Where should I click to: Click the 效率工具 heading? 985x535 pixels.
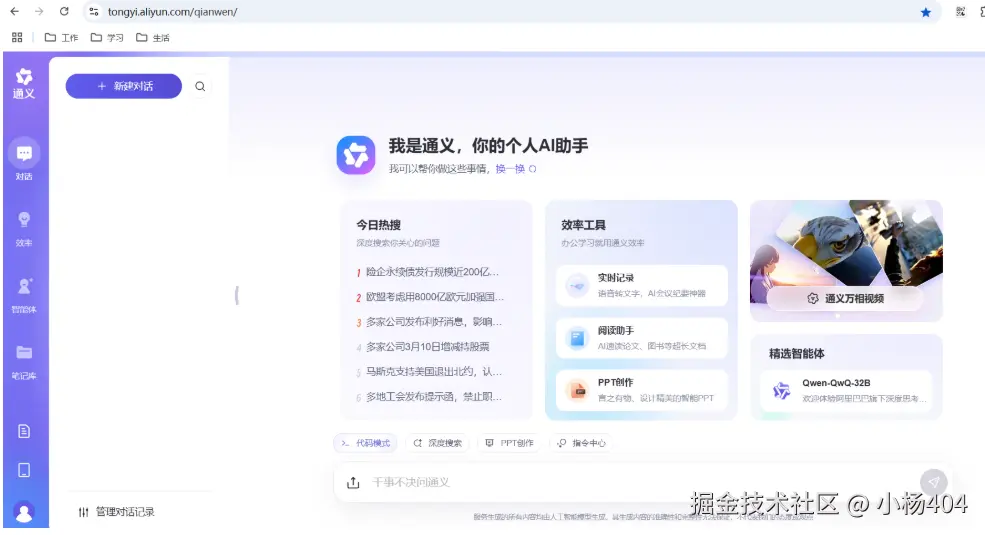(584, 225)
